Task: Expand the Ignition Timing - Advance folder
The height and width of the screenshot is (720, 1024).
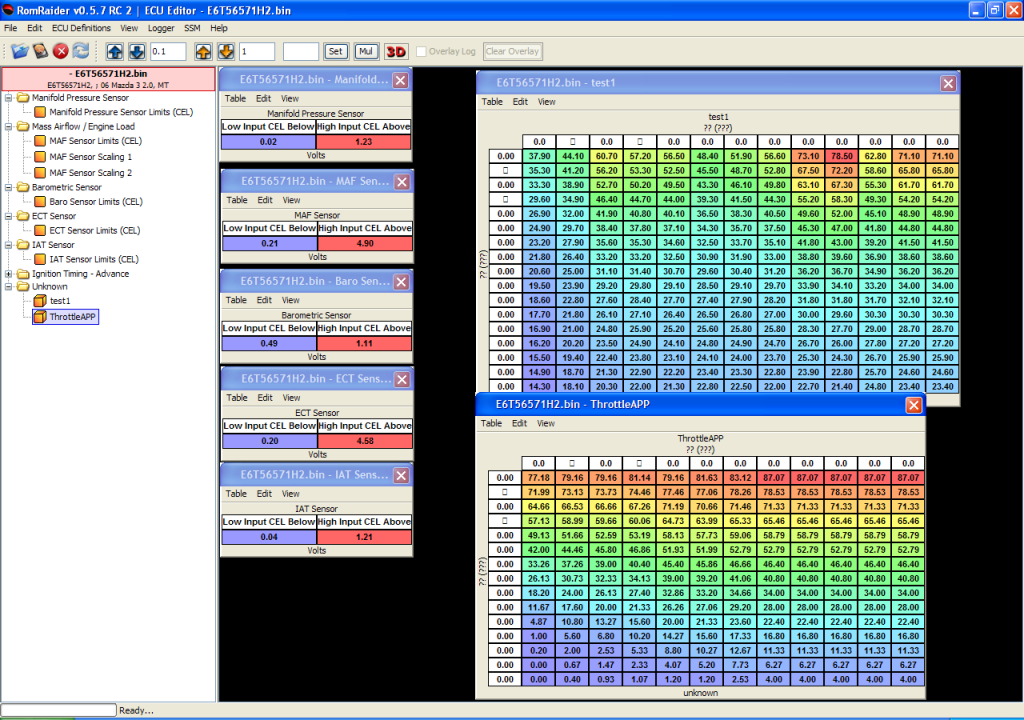Action: [9, 273]
